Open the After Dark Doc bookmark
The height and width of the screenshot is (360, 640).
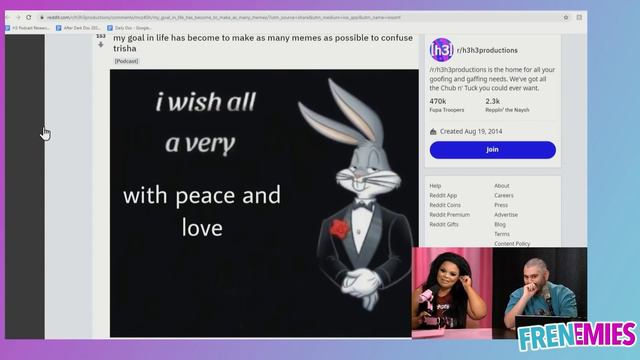tap(78, 28)
